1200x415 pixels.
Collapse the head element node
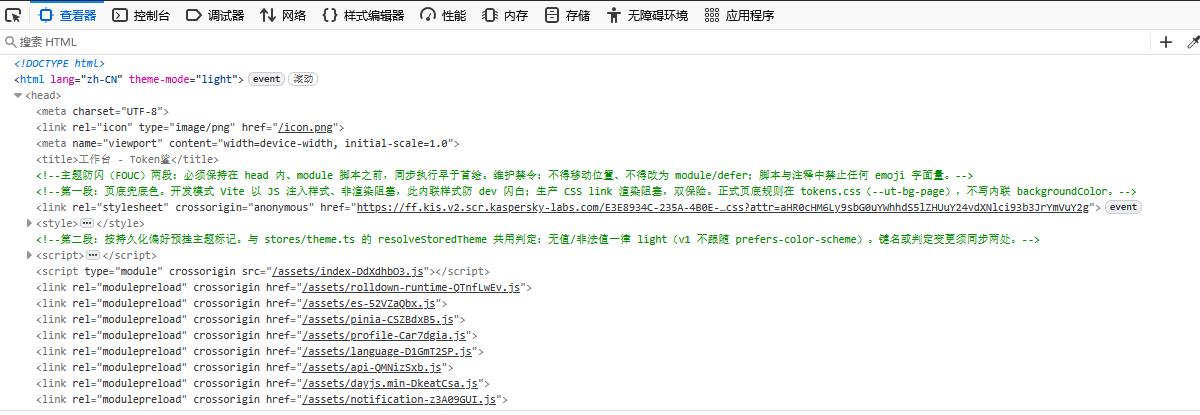[x=19, y=95]
